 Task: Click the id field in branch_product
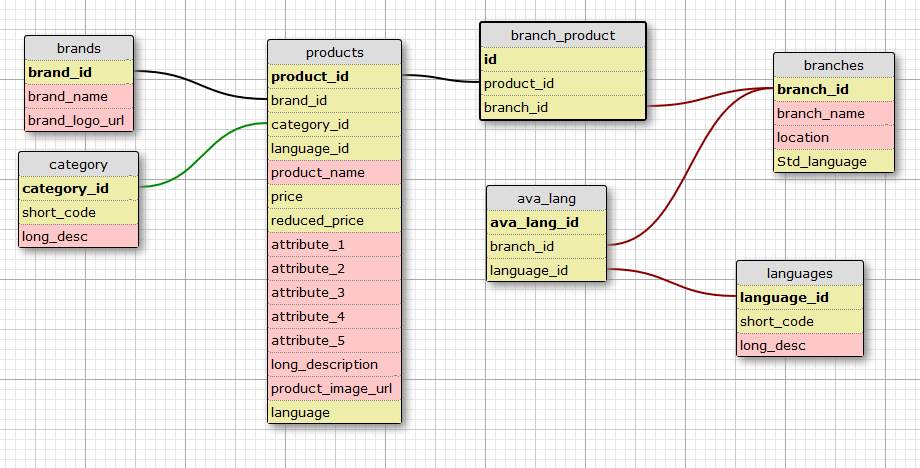click(563, 59)
